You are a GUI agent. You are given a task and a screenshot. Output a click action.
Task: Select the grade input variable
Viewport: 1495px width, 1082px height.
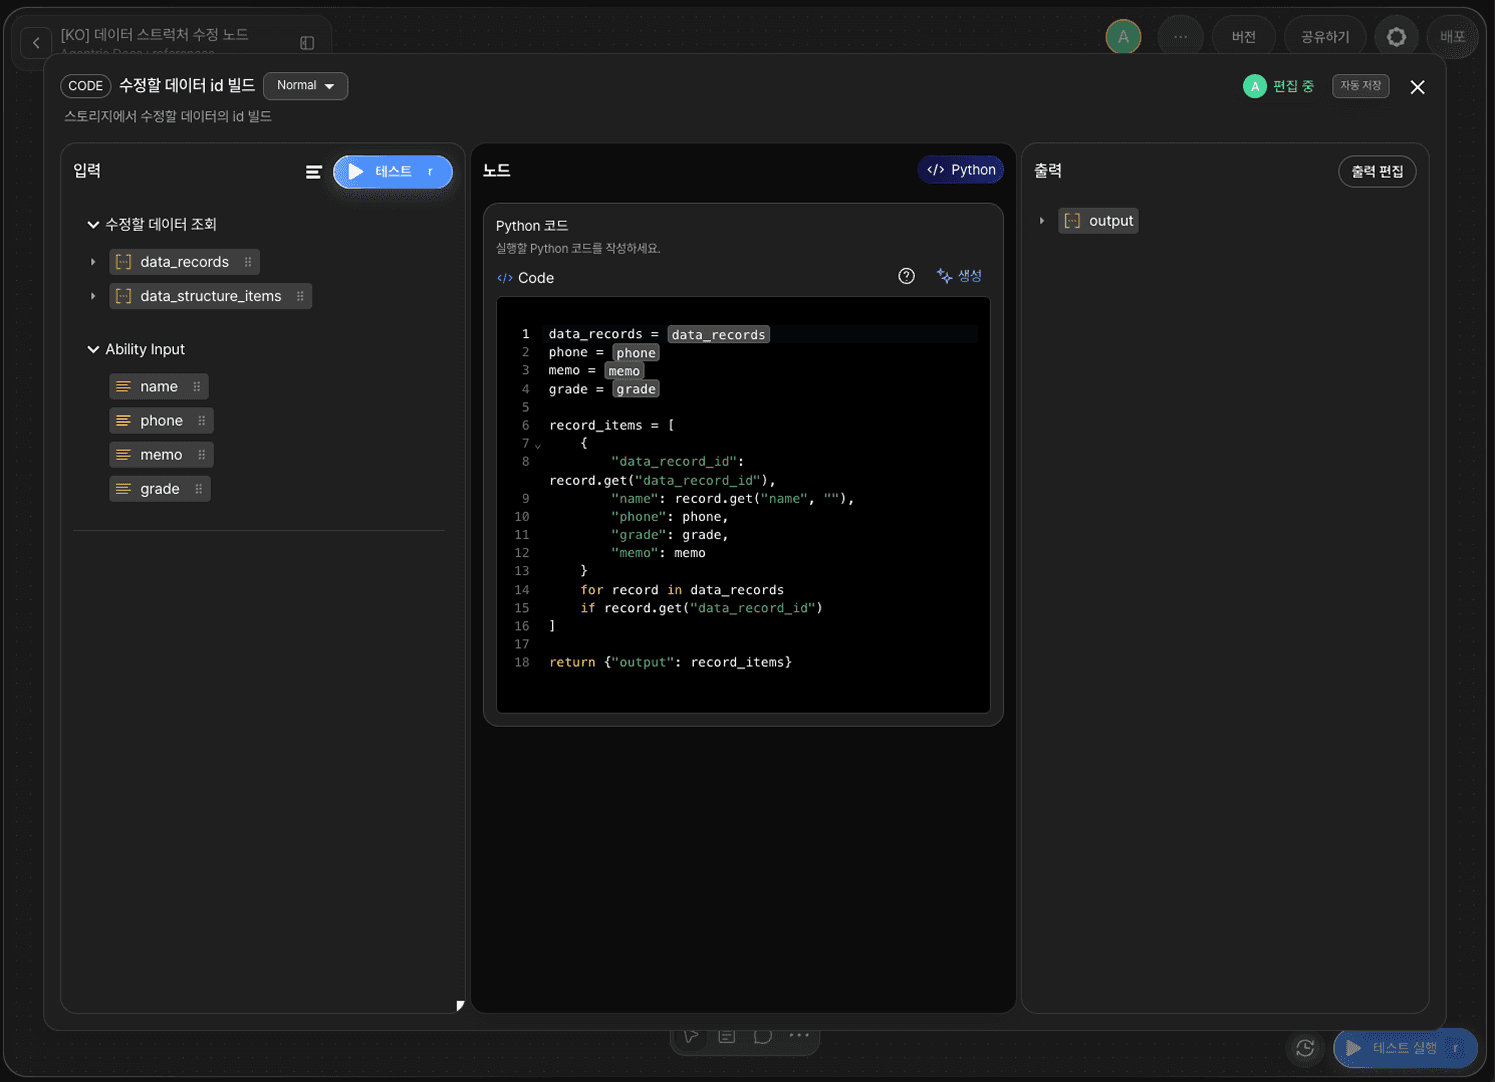[x=159, y=488]
